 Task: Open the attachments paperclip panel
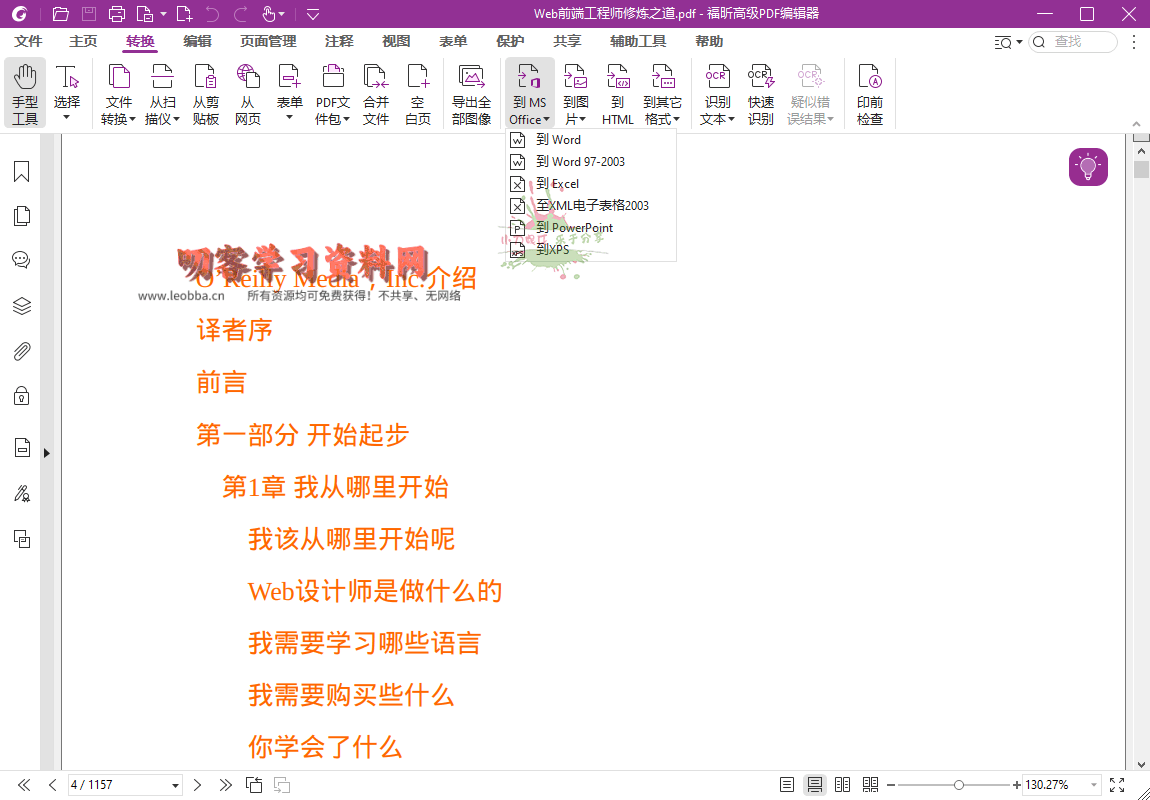pyautogui.click(x=21, y=351)
